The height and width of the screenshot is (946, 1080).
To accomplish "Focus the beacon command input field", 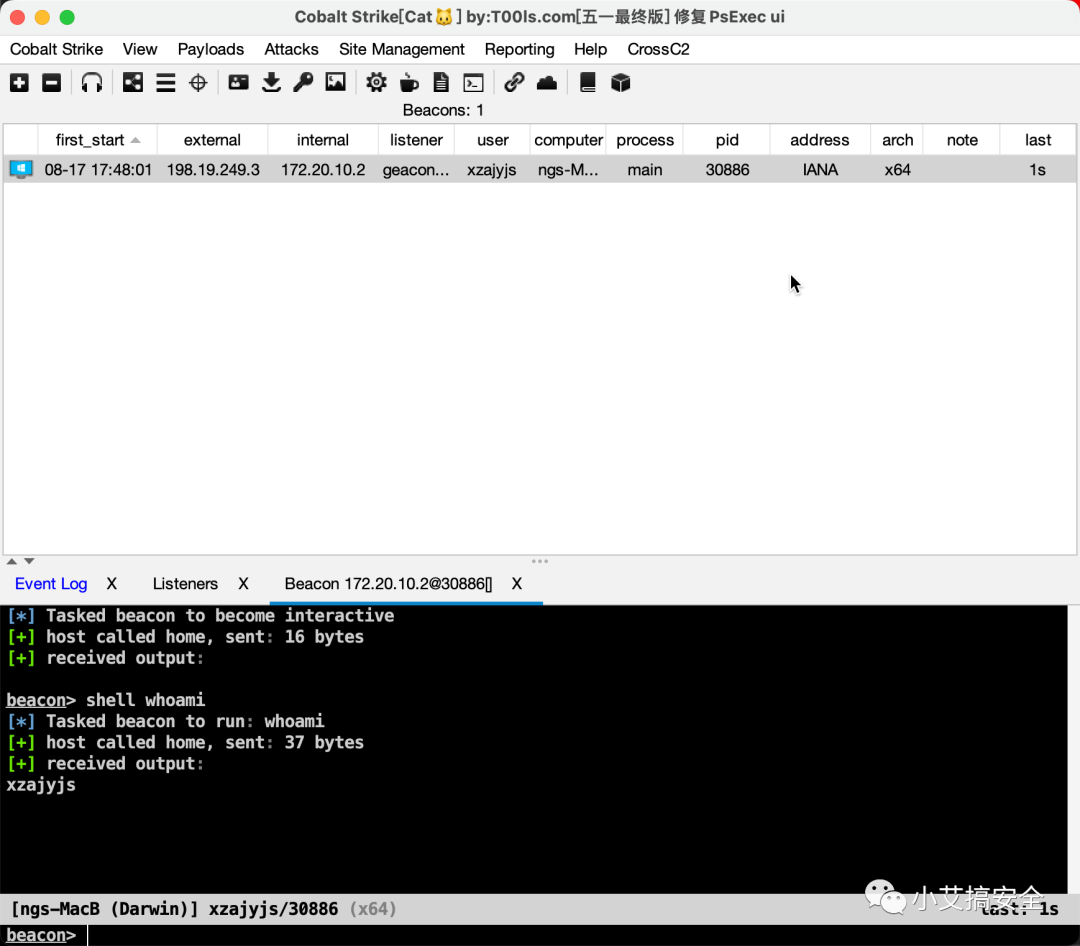I will coord(579,936).
